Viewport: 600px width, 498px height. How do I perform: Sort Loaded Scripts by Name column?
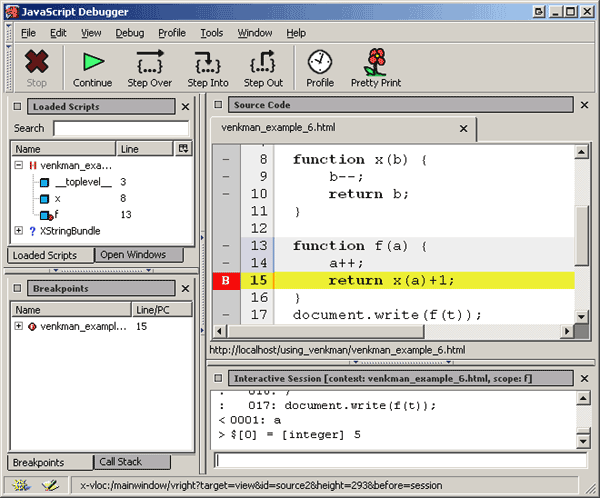(x=63, y=149)
